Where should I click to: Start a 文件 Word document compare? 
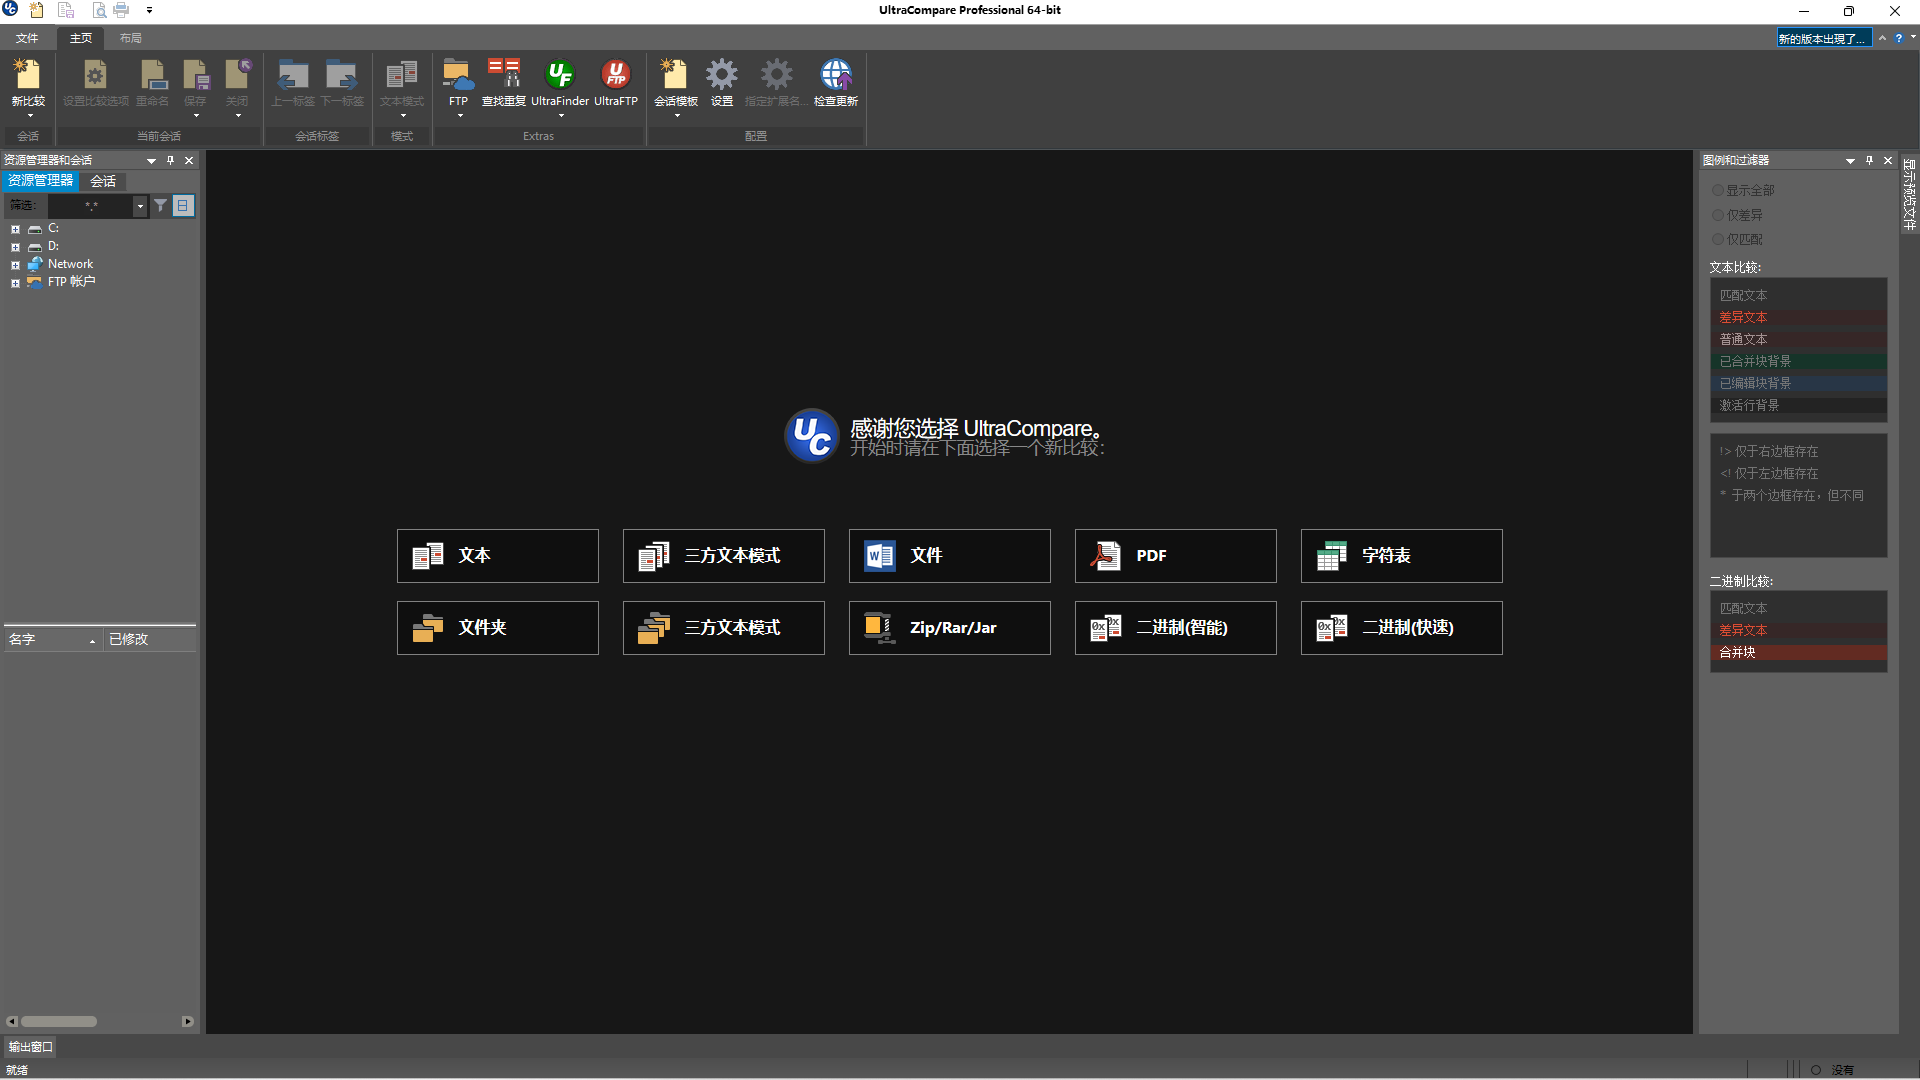click(950, 556)
